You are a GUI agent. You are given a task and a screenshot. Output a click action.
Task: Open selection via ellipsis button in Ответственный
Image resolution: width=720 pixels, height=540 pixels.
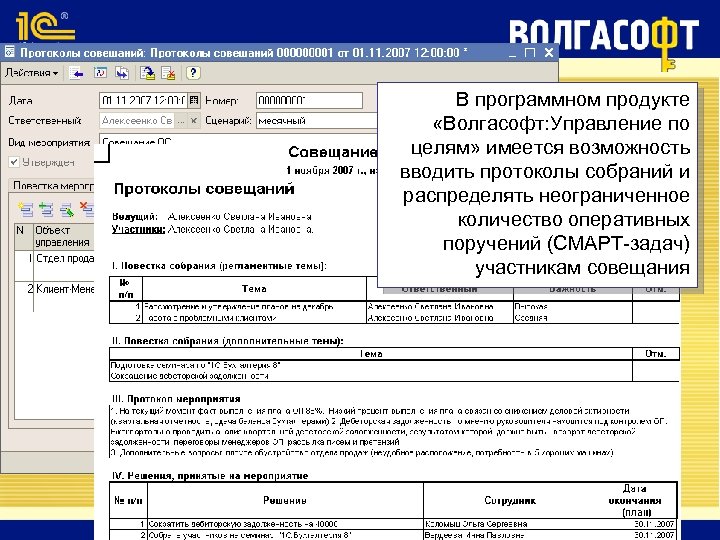coord(181,121)
